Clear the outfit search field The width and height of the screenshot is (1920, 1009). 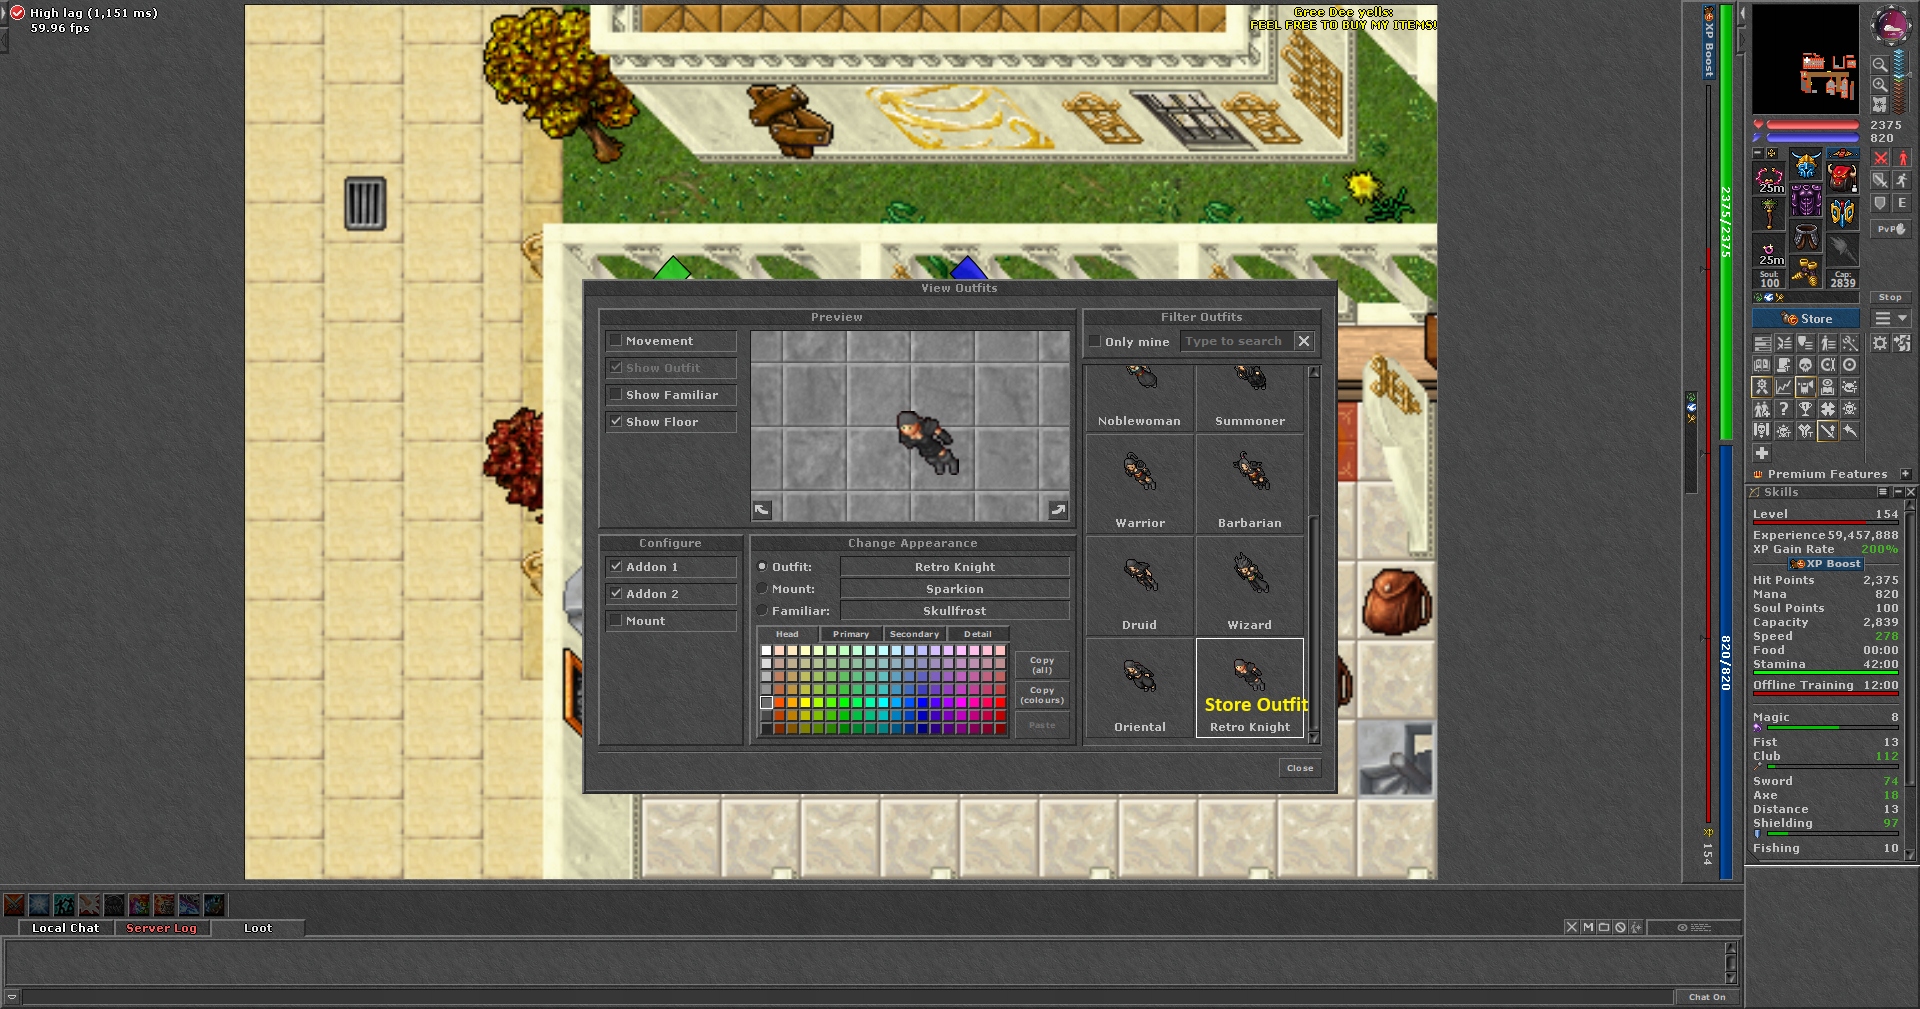[1304, 341]
